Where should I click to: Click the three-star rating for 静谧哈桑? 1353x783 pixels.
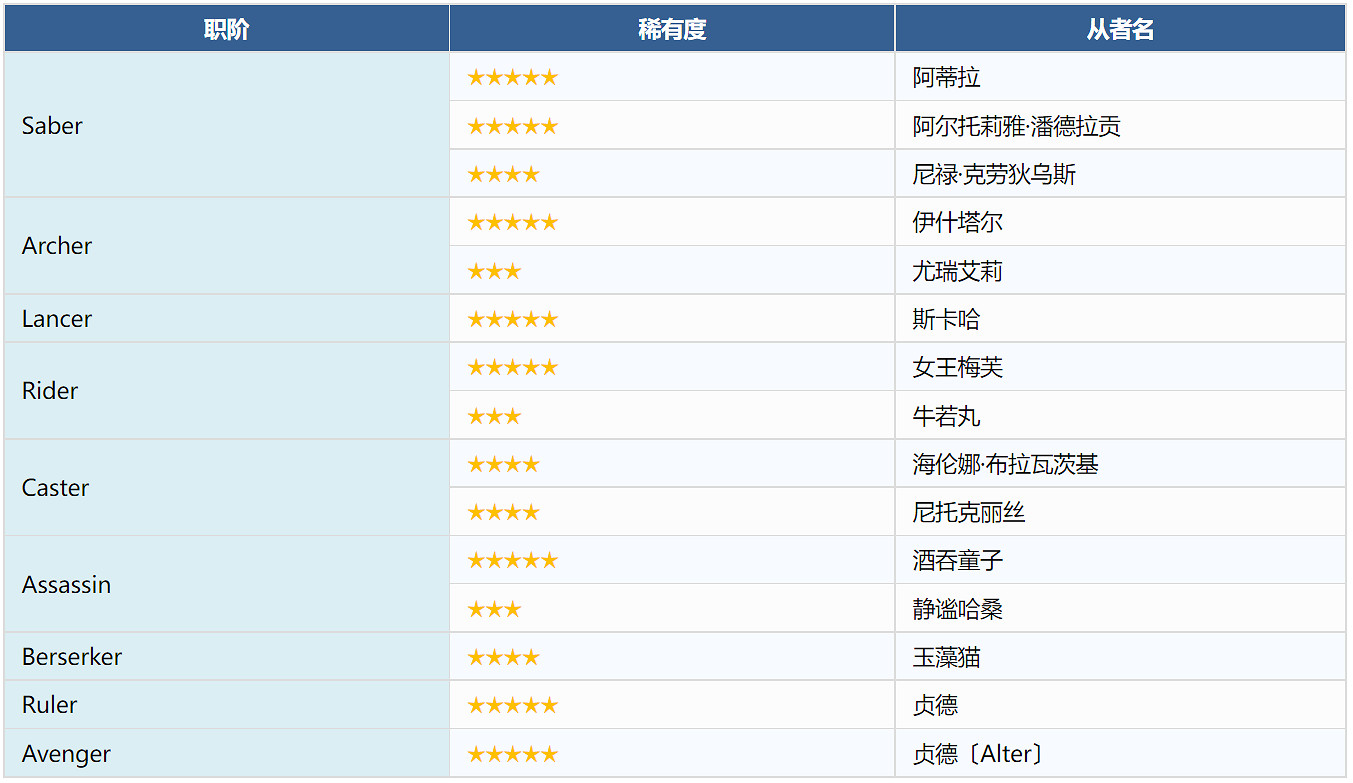494,610
